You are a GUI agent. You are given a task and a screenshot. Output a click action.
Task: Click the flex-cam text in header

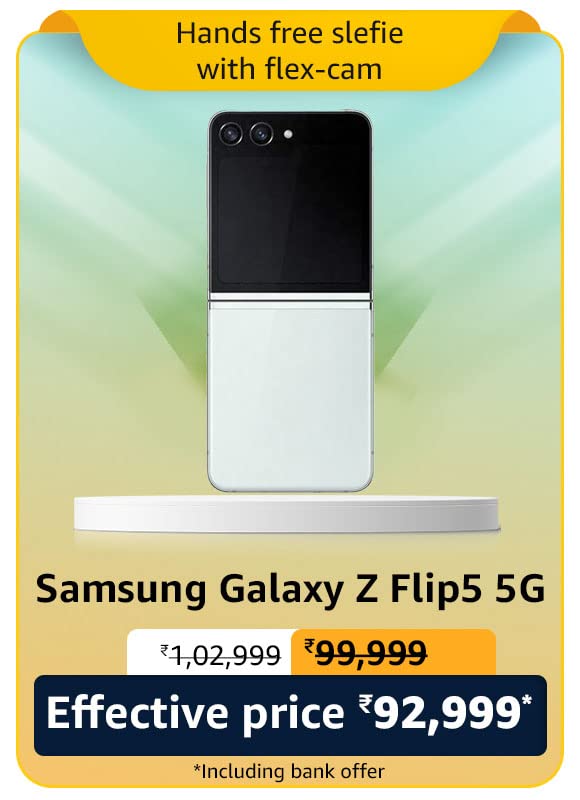[x=324, y=69]
